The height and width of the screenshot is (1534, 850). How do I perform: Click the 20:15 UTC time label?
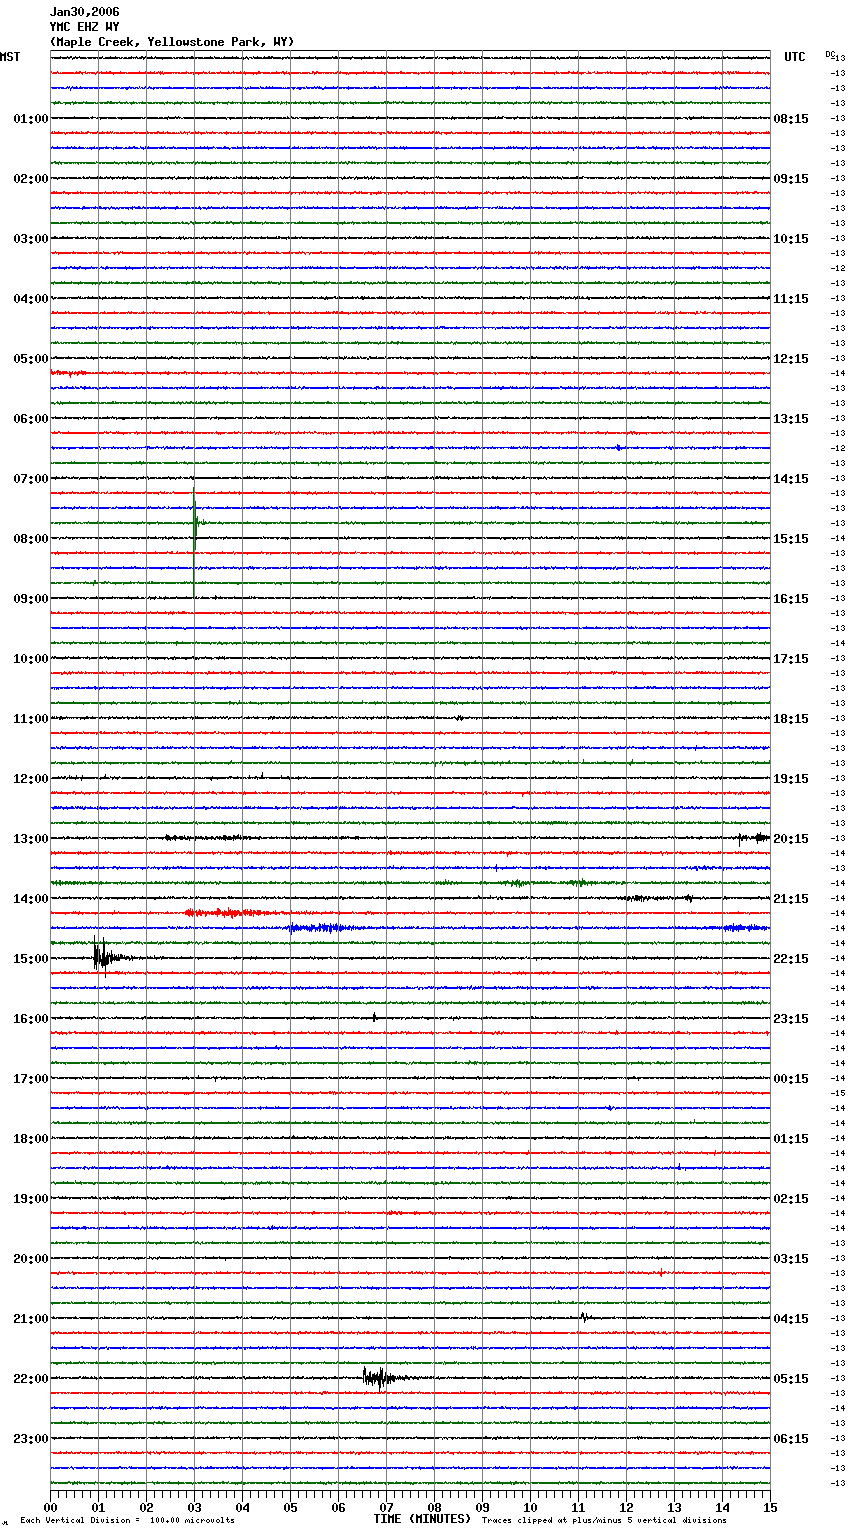coord(791,839)
